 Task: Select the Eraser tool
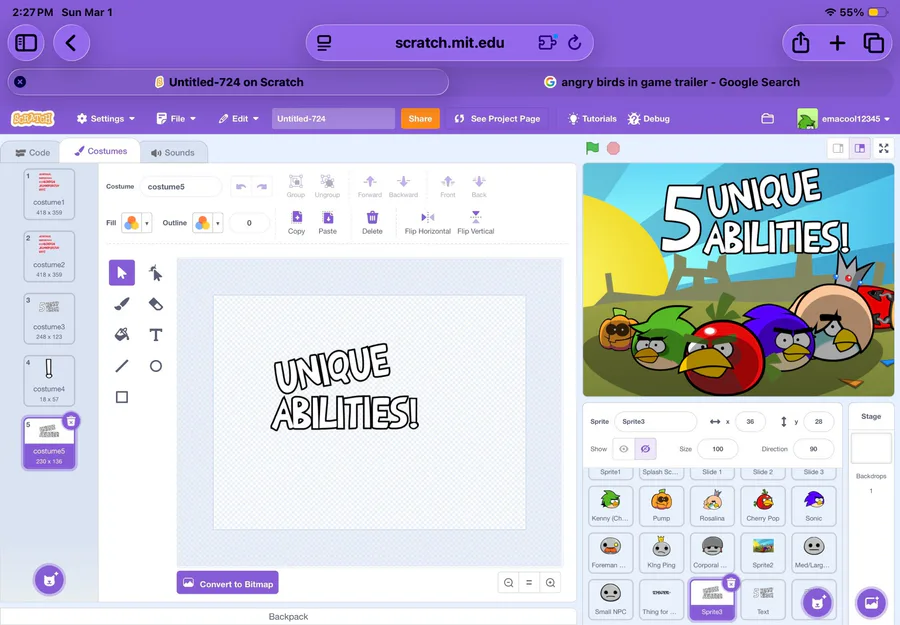(x=156, y=304)
